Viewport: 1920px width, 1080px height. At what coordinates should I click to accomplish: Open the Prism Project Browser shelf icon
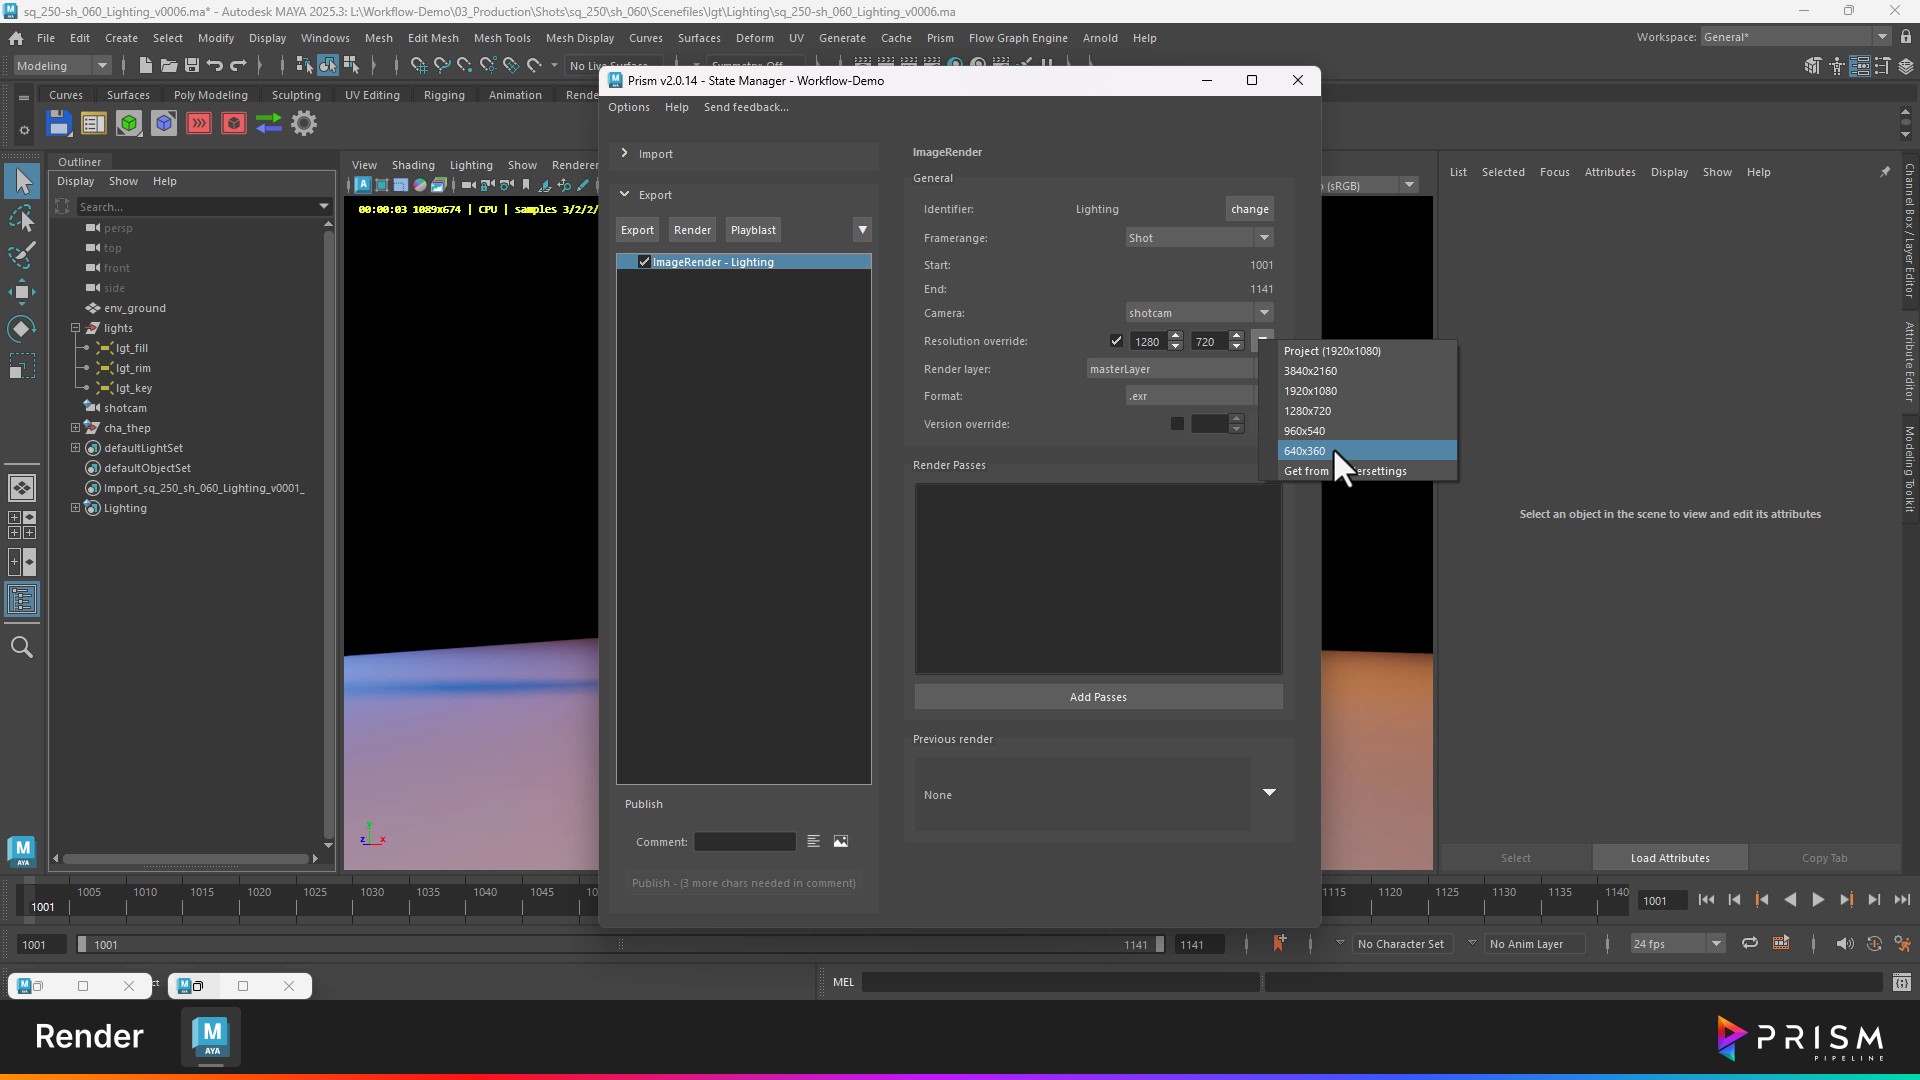pos(94,123)
